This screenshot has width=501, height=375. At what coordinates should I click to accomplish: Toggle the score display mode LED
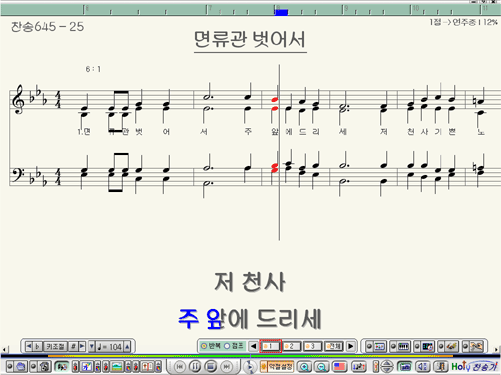[369, 346]
